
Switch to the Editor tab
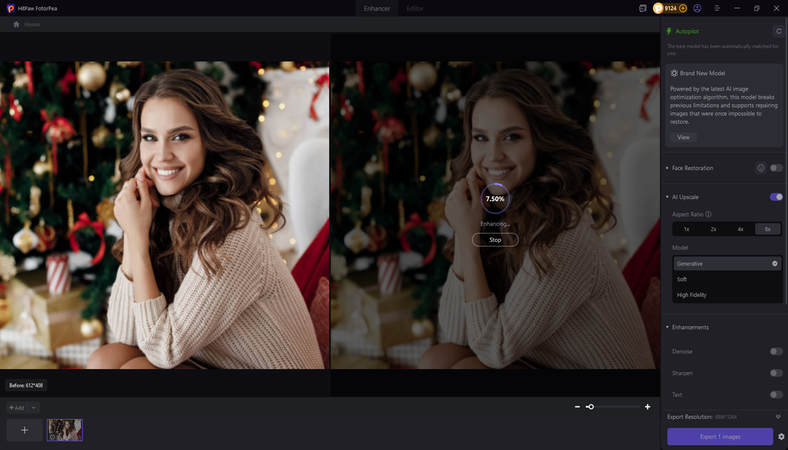point(415,8)
